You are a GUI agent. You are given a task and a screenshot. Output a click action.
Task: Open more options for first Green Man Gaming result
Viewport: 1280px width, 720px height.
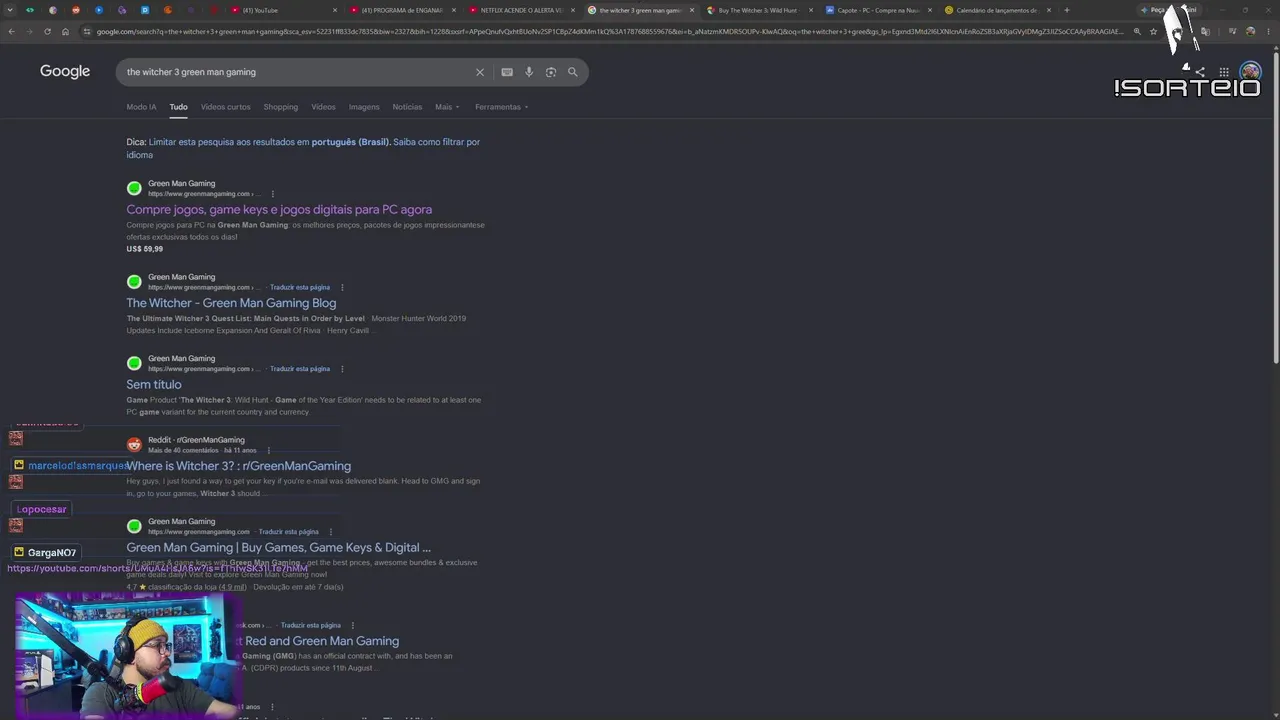(272, 194)
